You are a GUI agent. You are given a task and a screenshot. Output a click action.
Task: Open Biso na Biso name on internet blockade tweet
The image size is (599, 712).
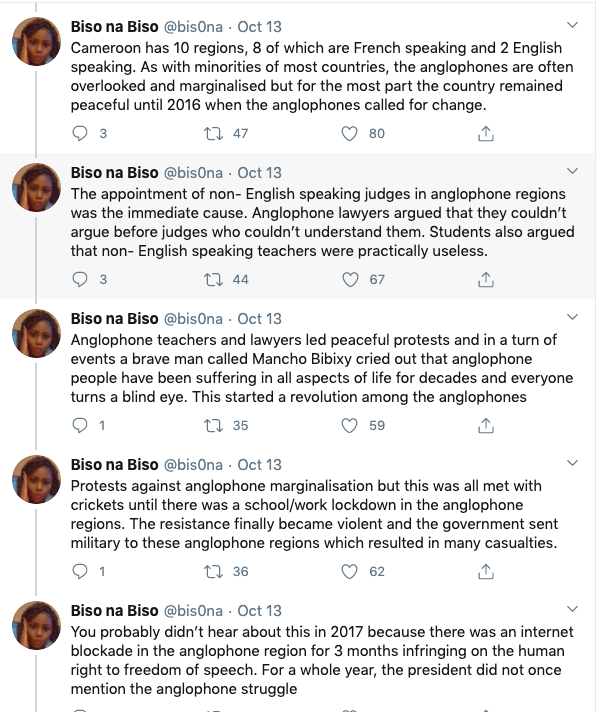pyautogui.click(x=114, y=611)
